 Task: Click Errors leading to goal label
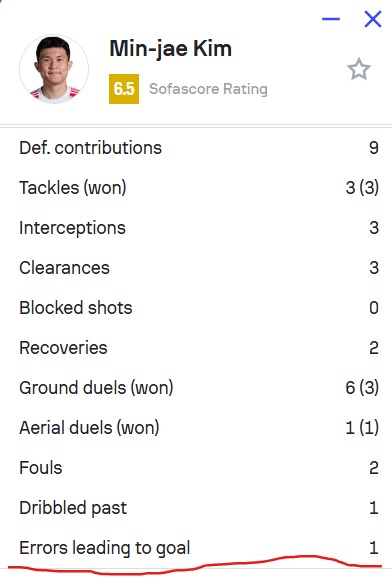[105, 548]
